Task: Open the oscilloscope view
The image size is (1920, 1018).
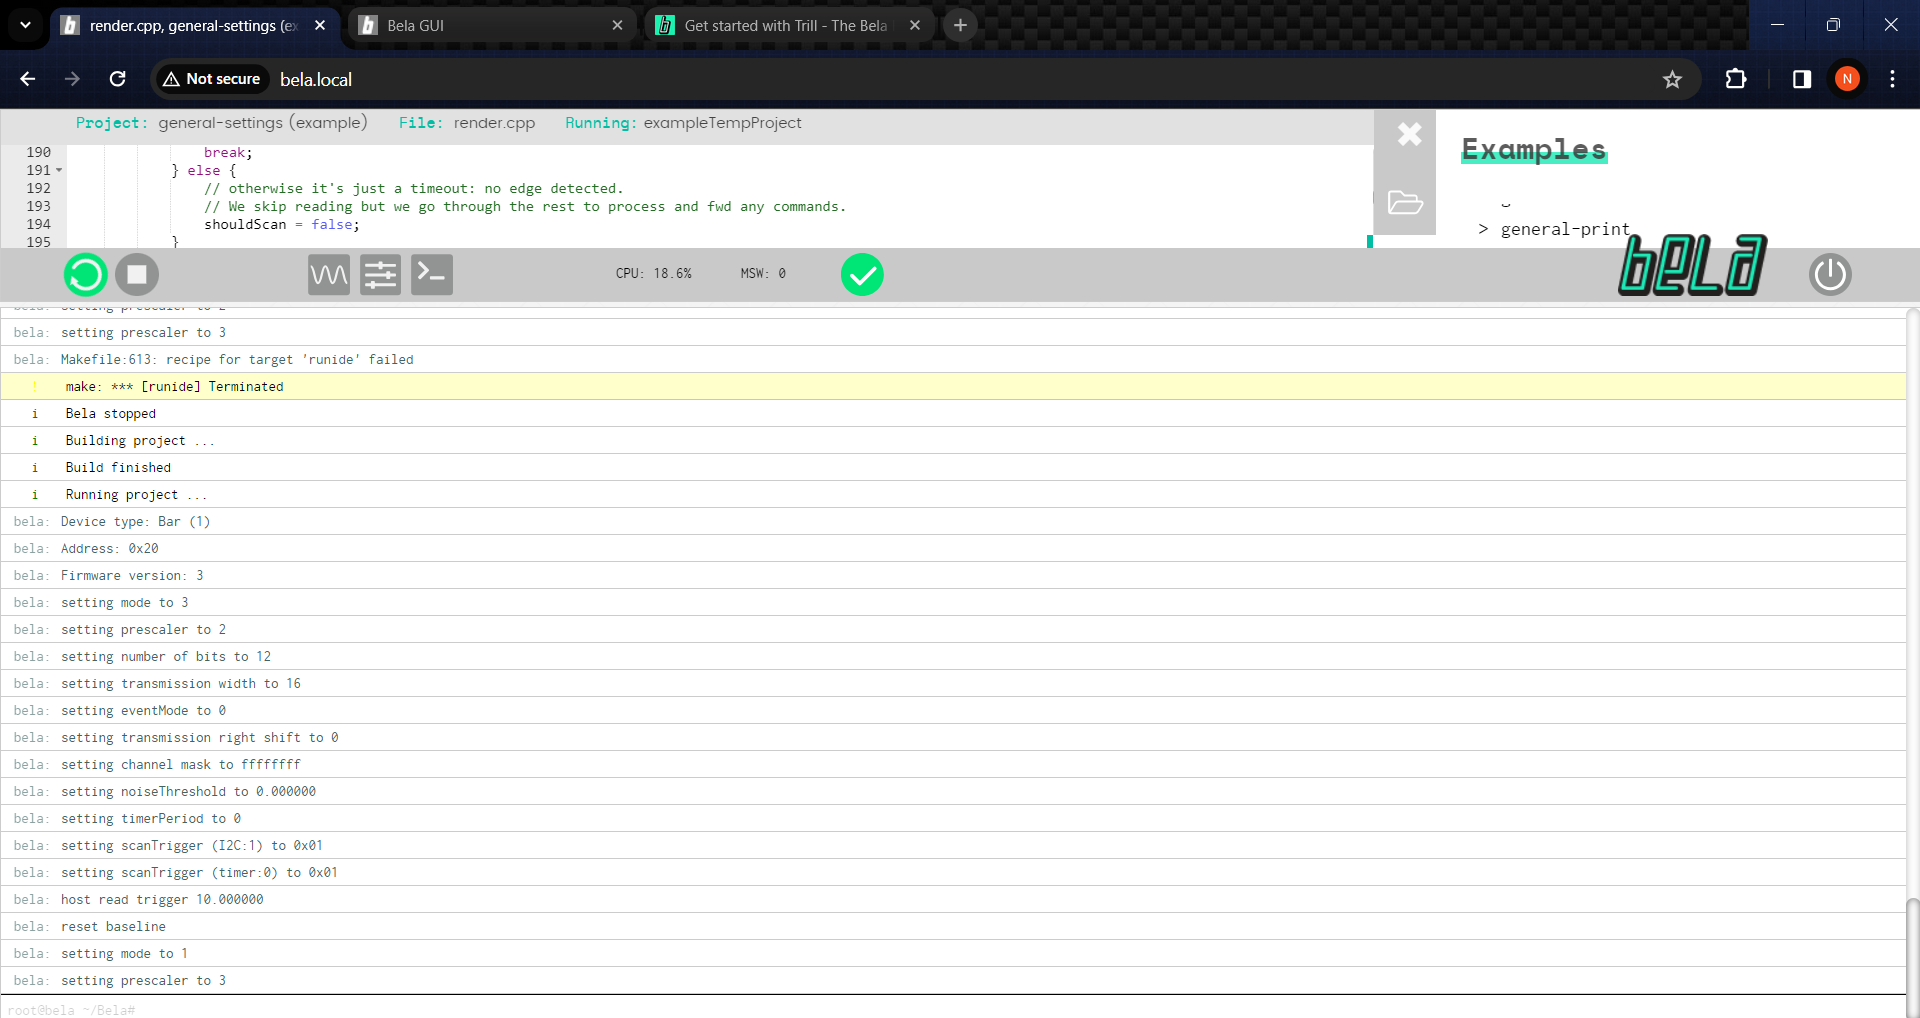Action: click(x=329, y=275)
